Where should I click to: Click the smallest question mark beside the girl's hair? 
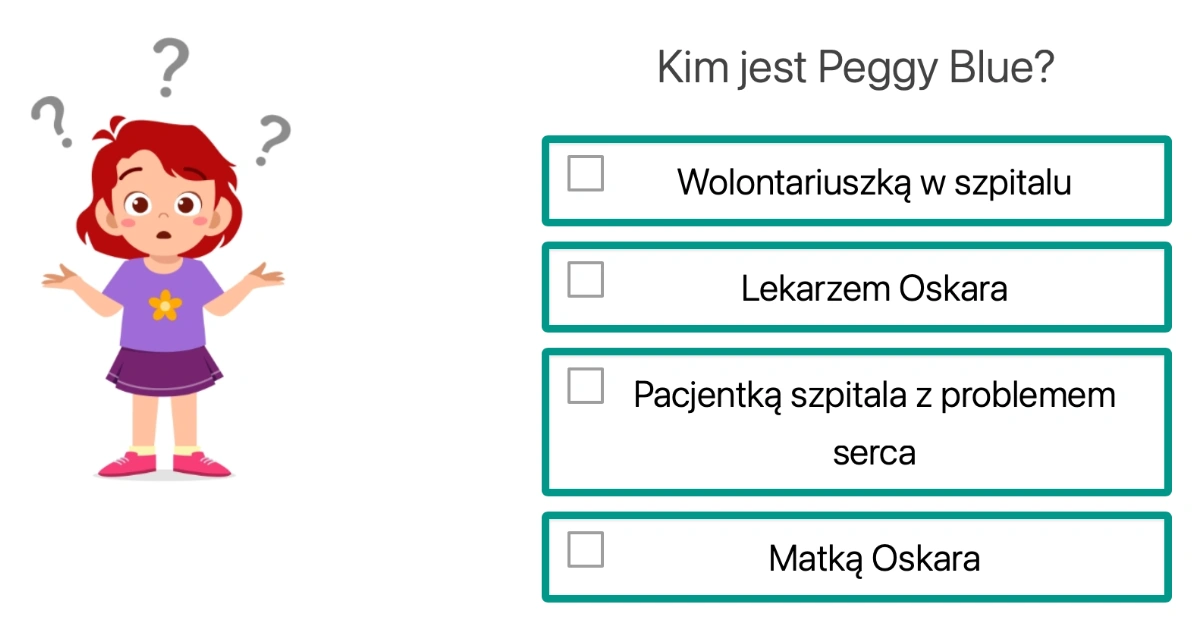pos(52,120)
